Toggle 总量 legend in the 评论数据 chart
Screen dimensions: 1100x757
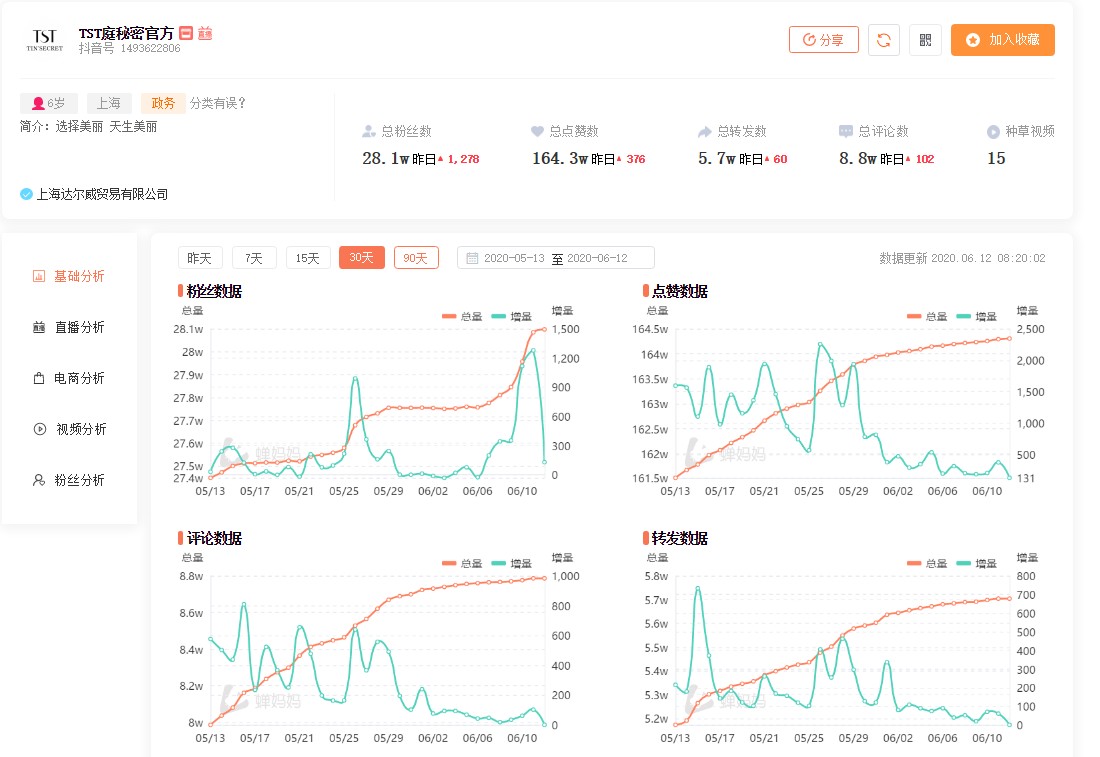pos(462,563)
